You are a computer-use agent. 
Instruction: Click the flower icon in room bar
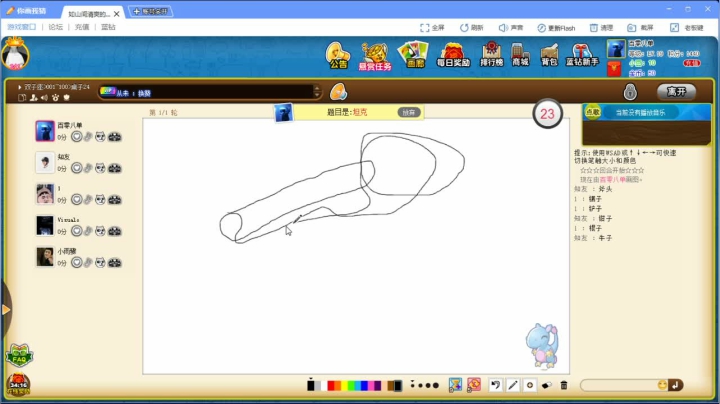[x=67, y=97]
